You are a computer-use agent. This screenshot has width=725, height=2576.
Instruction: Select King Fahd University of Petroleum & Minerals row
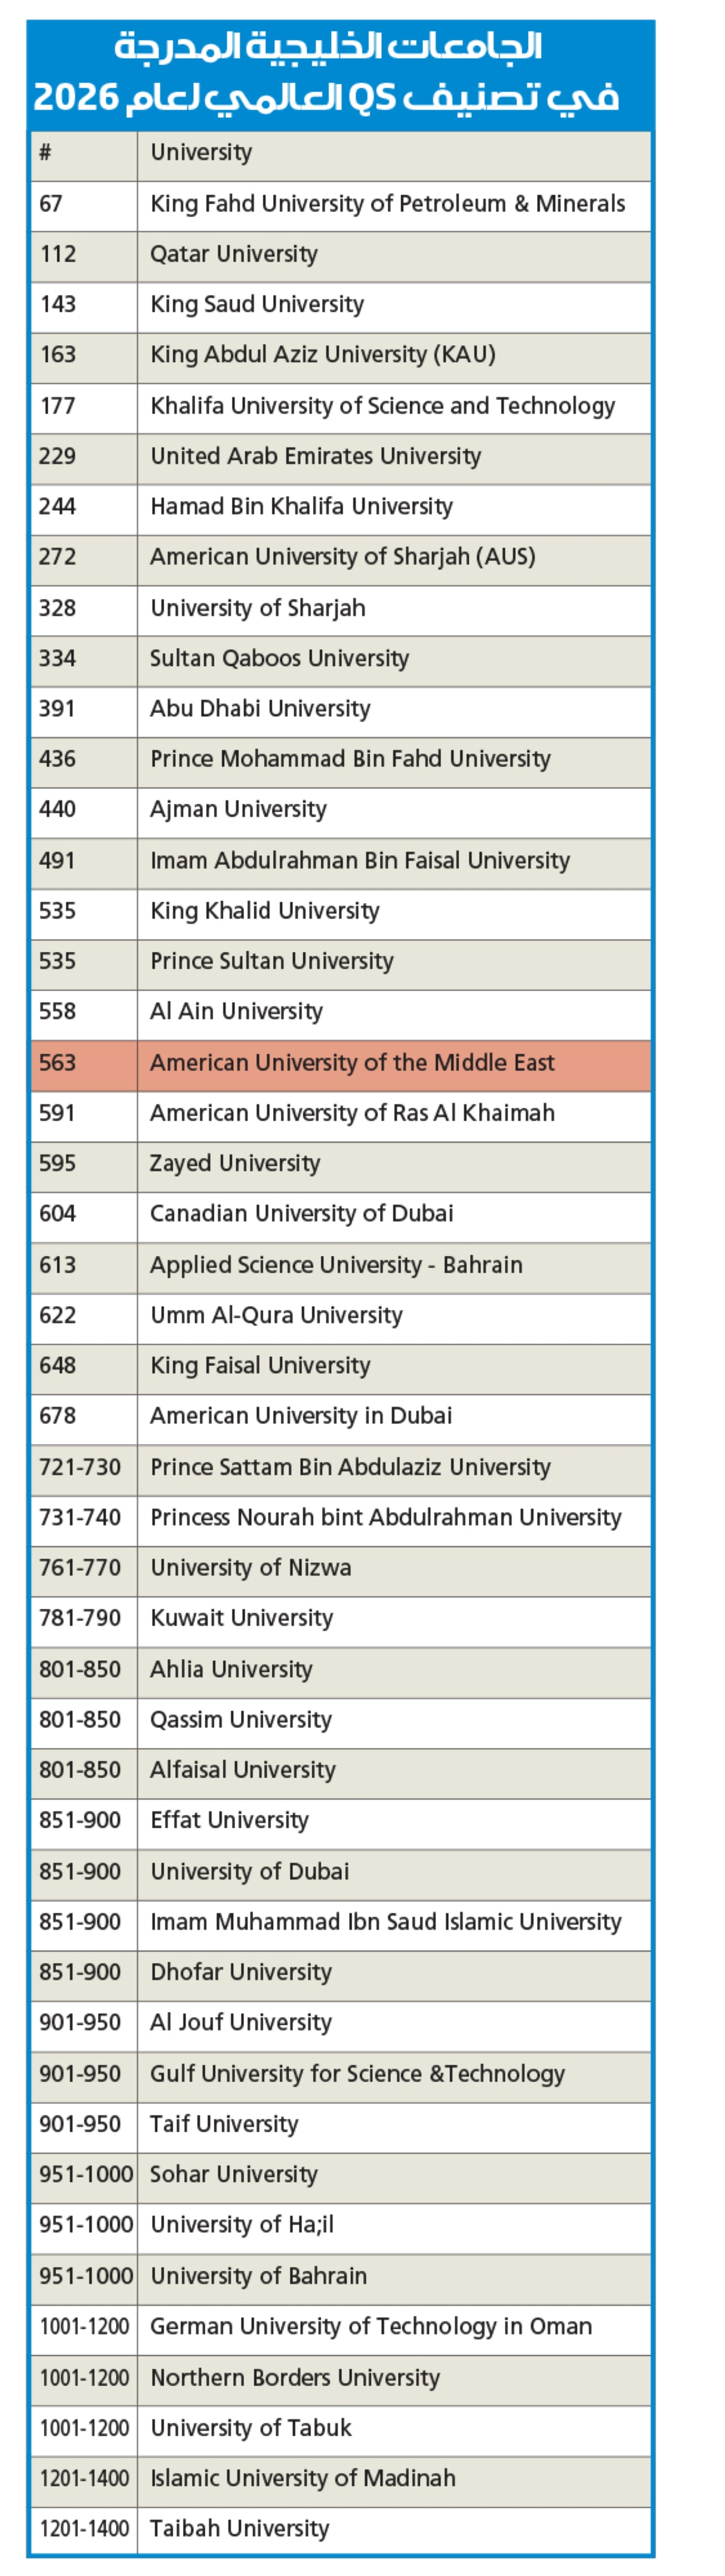387,204
